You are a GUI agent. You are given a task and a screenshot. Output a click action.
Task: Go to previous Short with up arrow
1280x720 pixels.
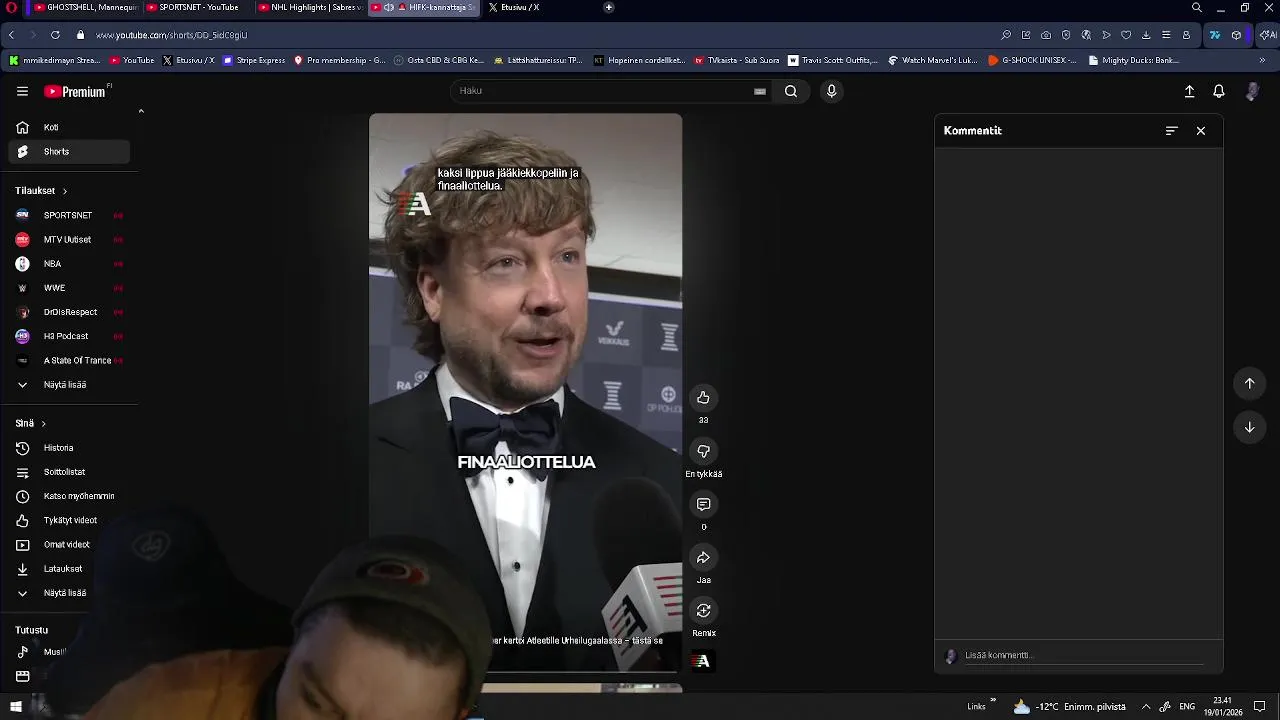click(x=1249, y=383)
